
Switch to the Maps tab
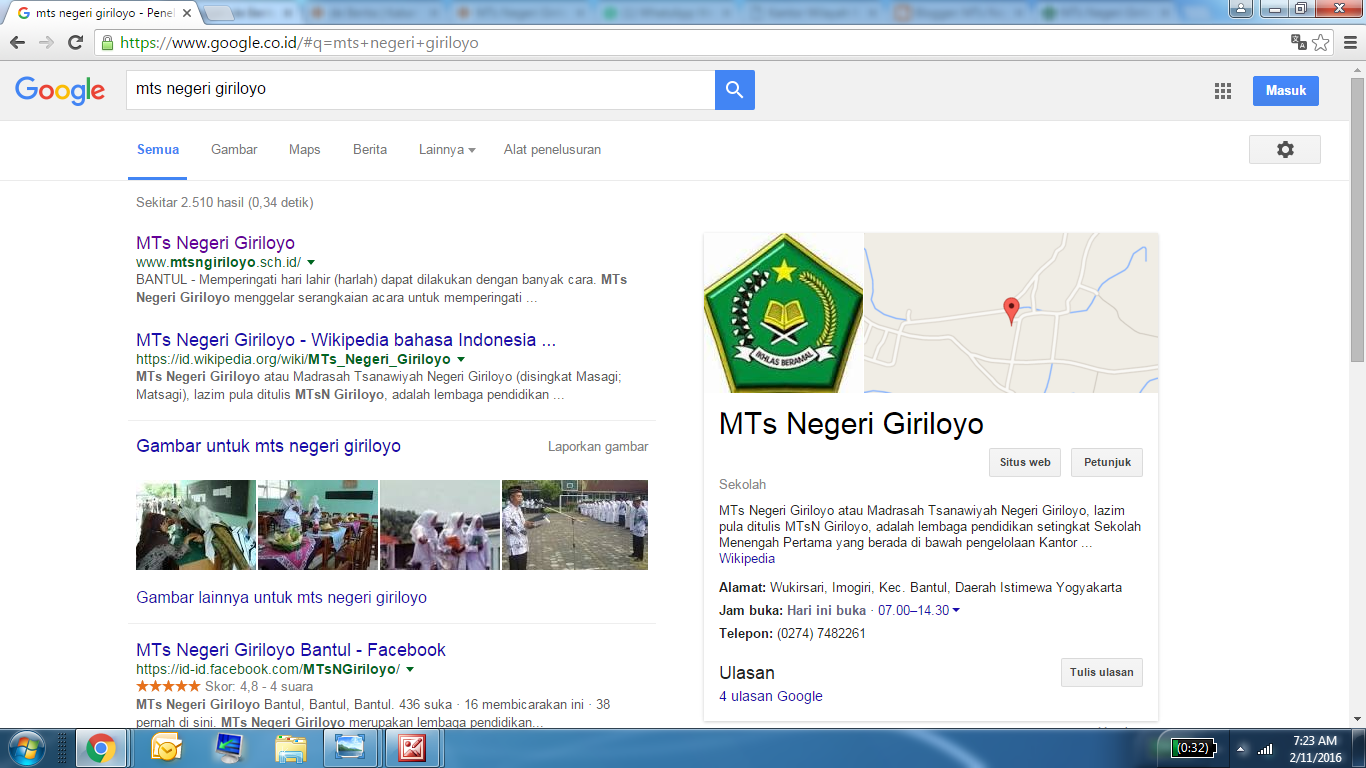click(x=305, y=149)
